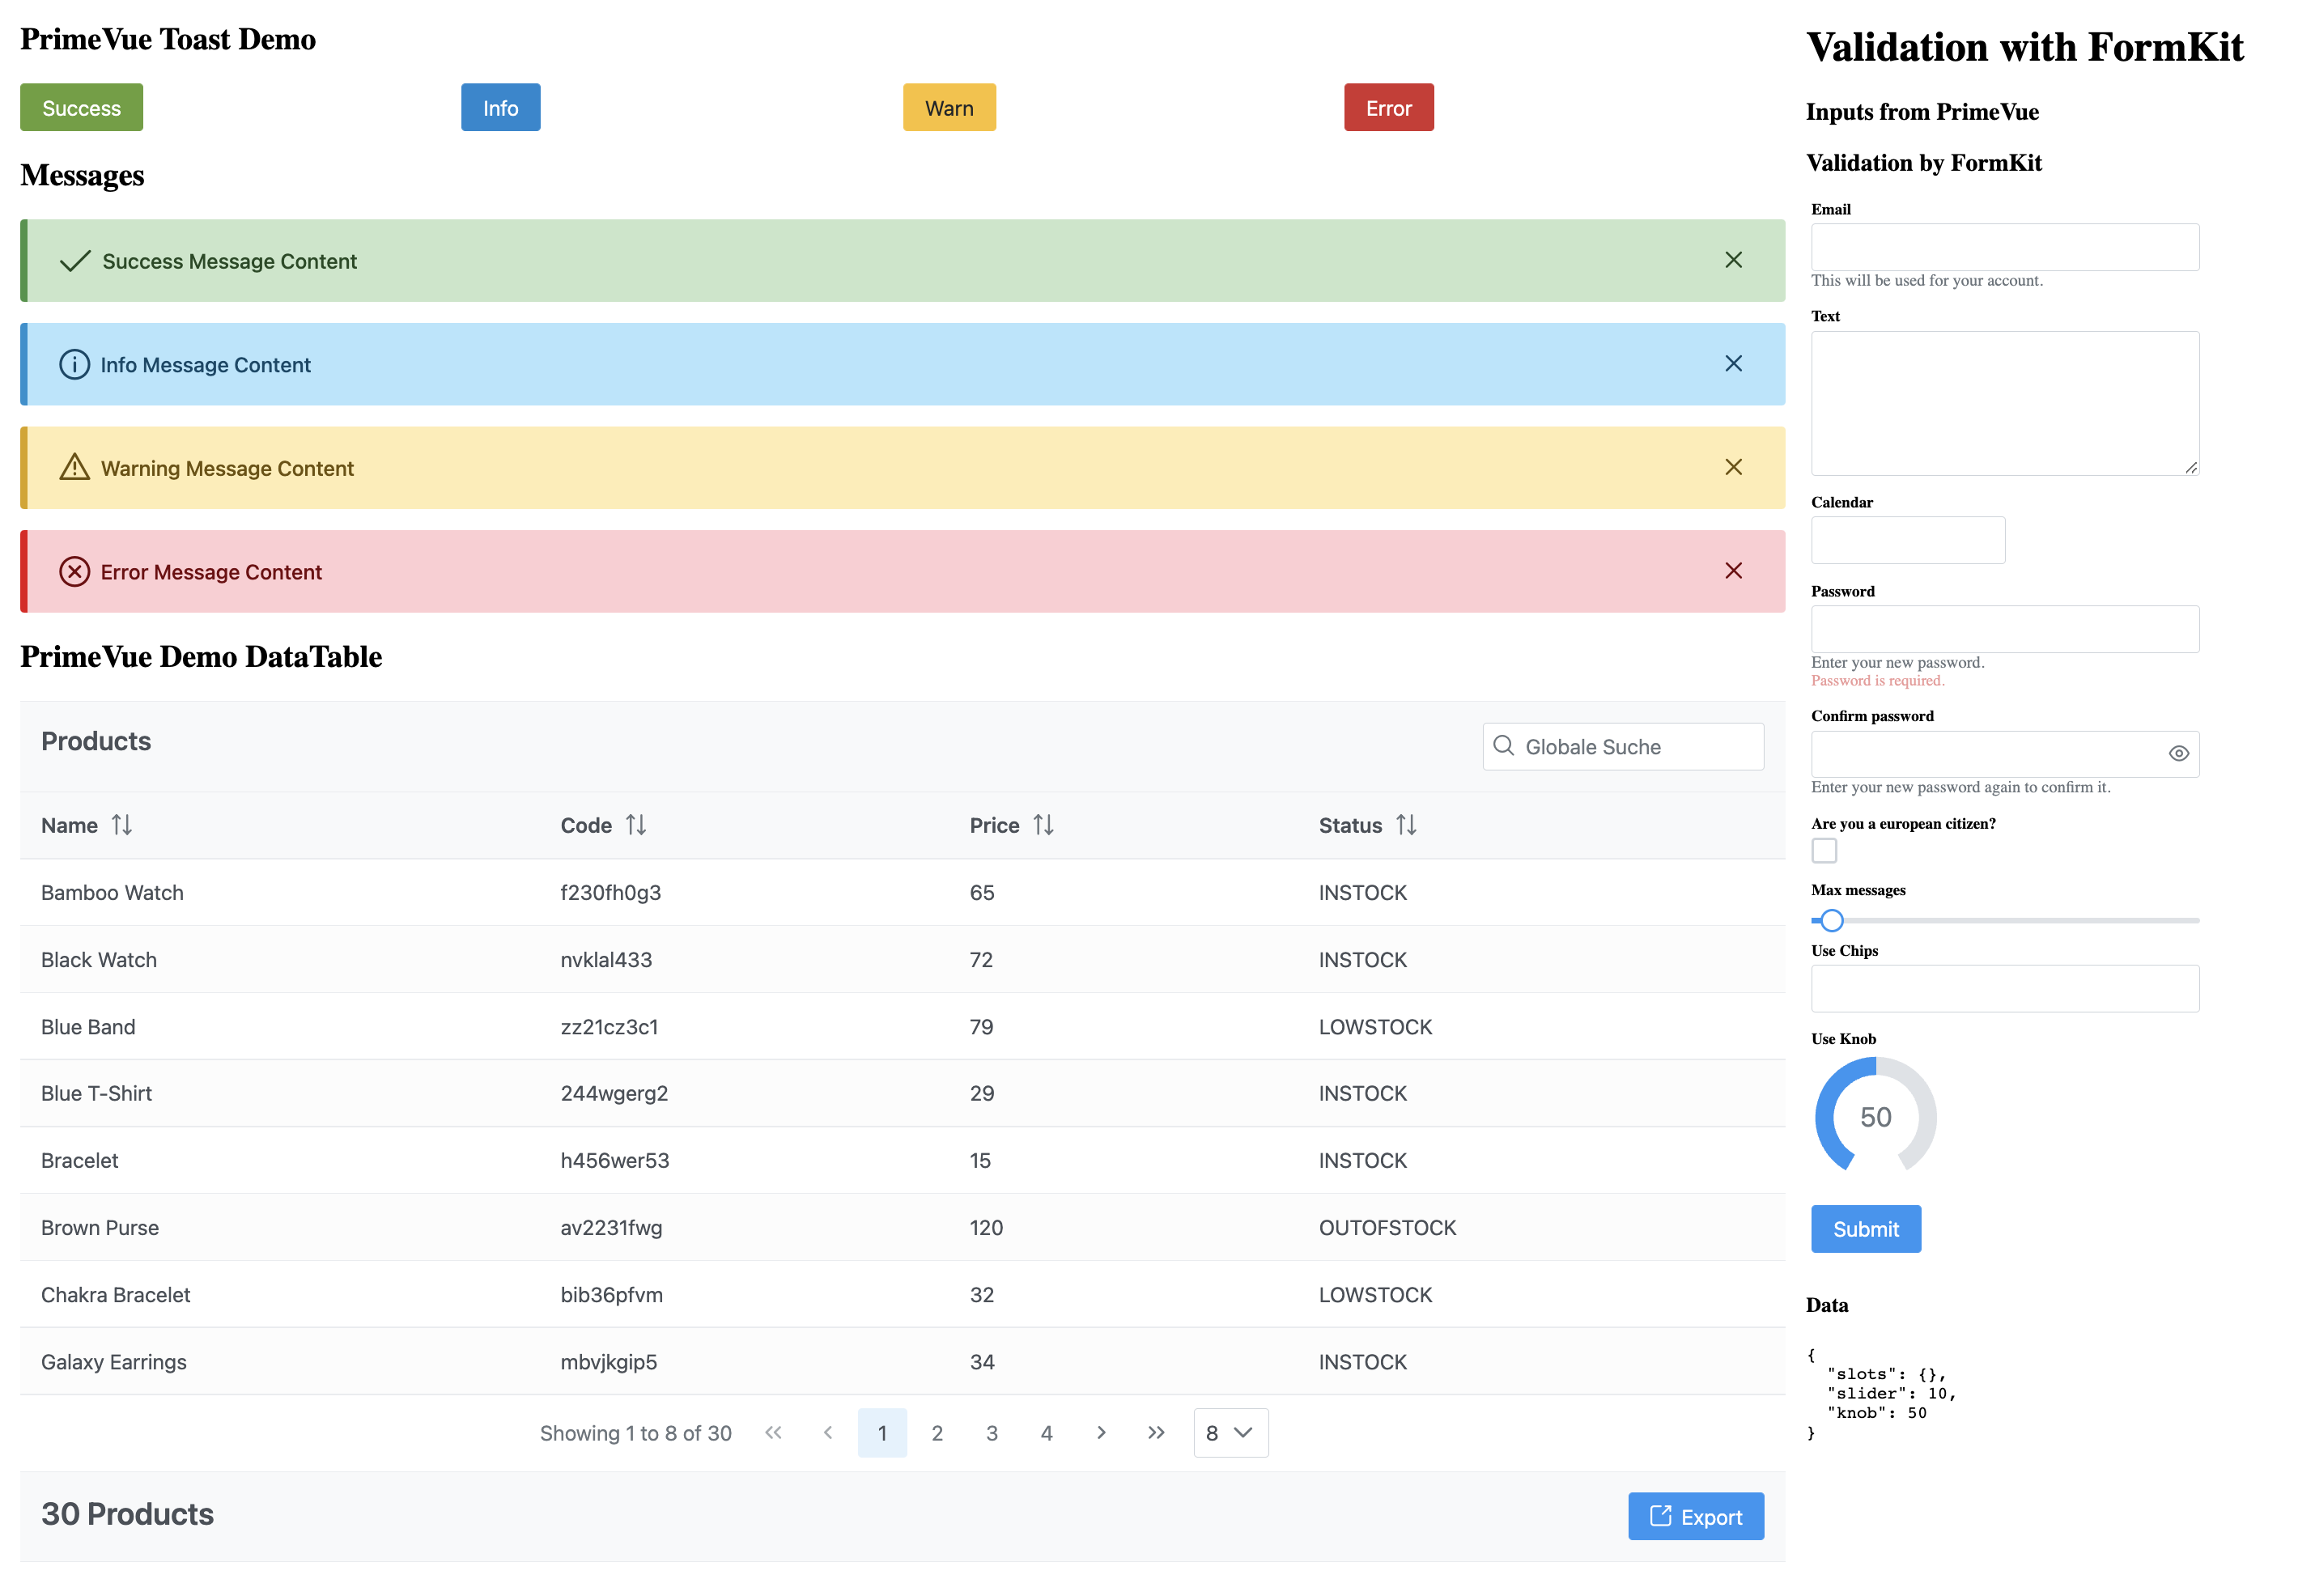
Task: Select page 4 in the paginator
Action: coord(1046,1433)
